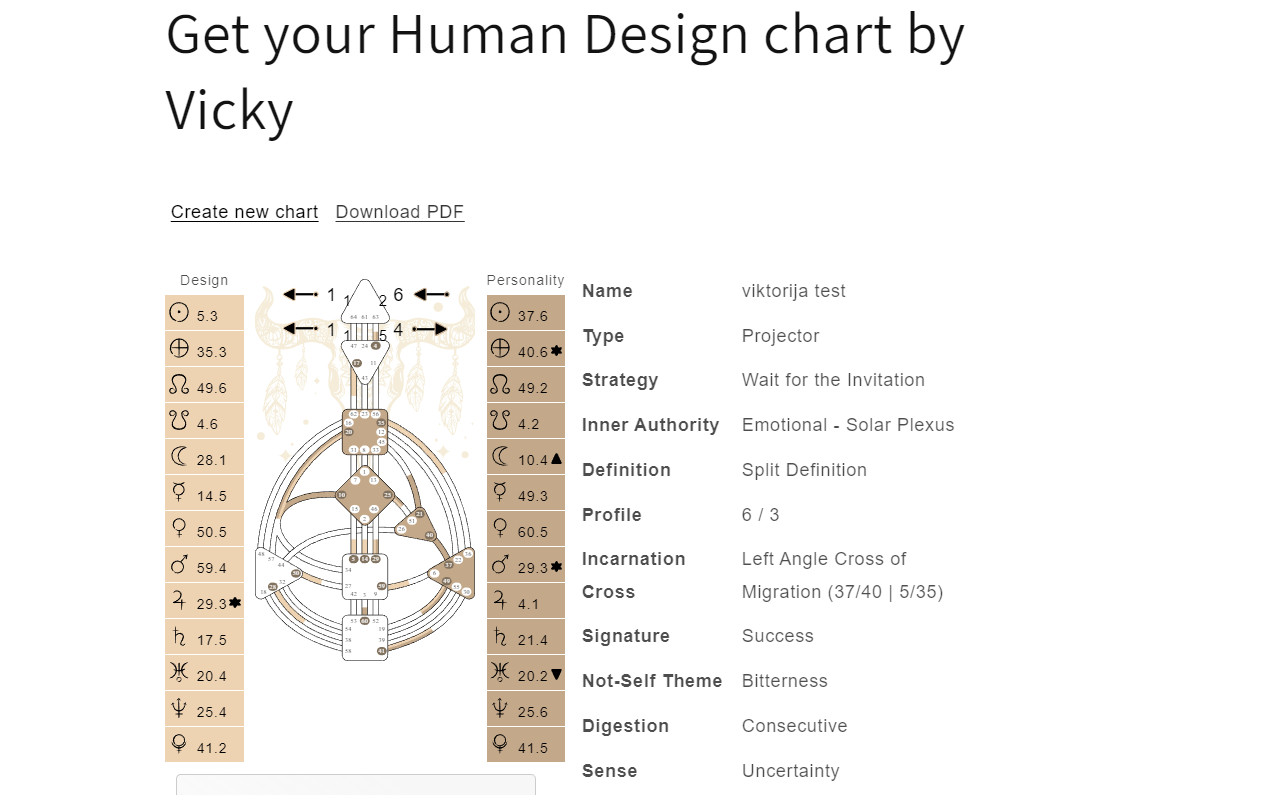Viewport: 1271px width, 795px height.
Task: Click the Venus symbol next to 60.5
Action: [x=501, y=528]
